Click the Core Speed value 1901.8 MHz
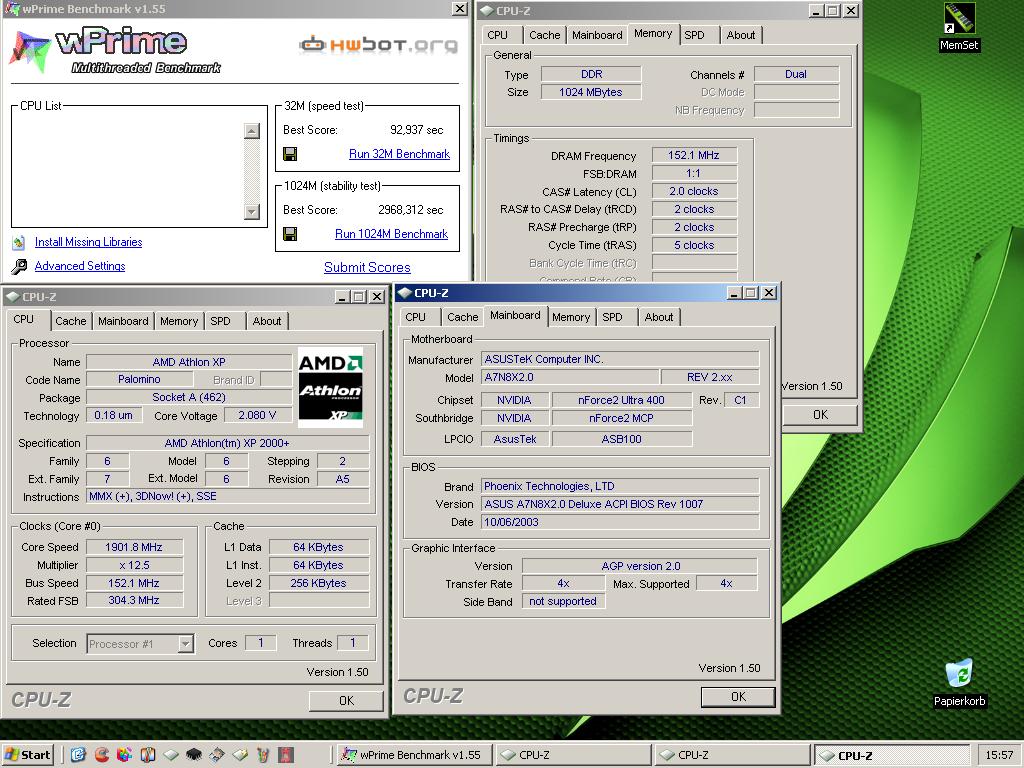 pyautogui.click(x=134, y=547)
